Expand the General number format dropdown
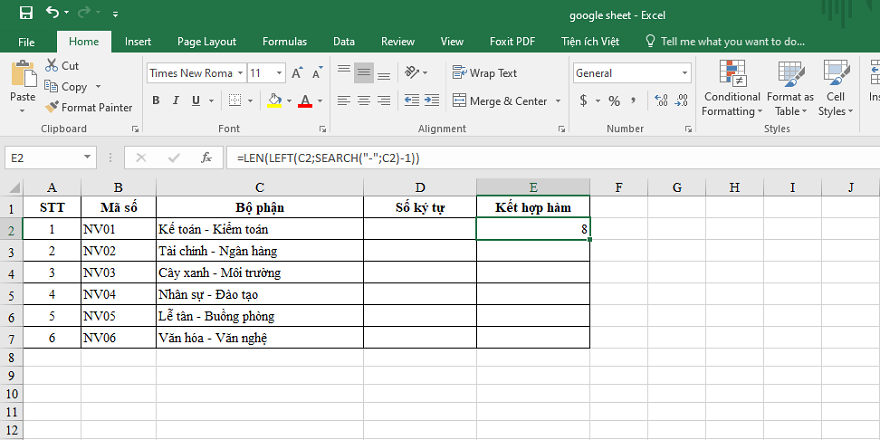 pos(685,73)
